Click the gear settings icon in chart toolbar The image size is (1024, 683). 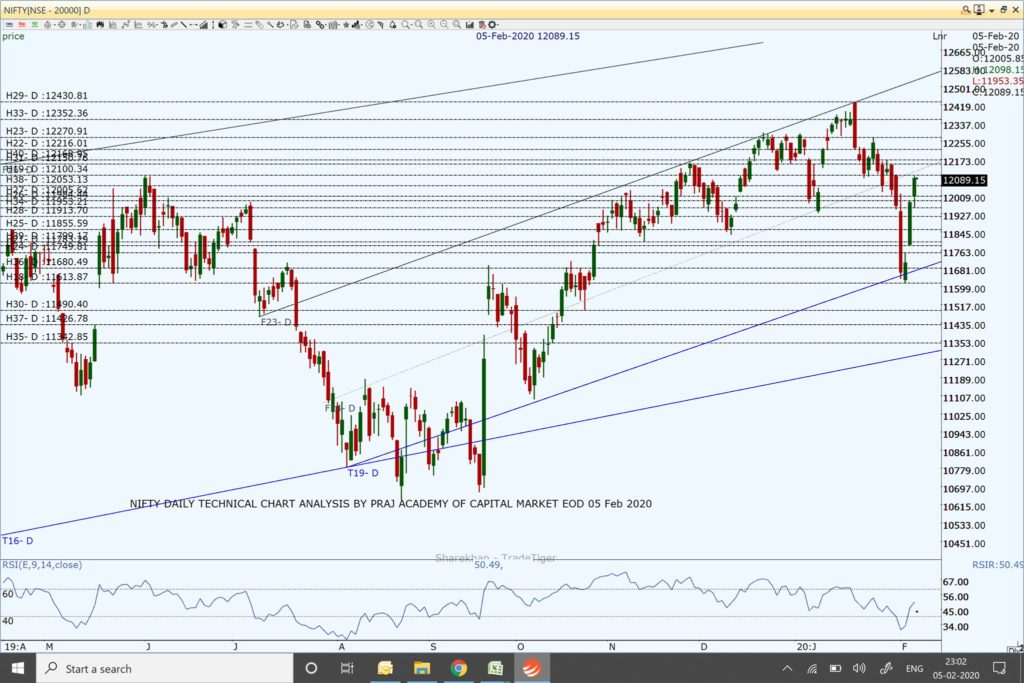click(x=492, y=25)
